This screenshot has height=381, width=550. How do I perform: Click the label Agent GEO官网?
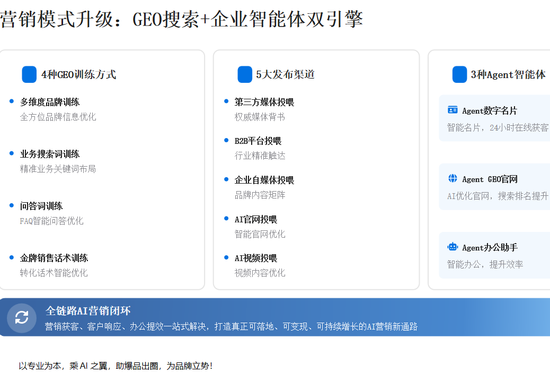point(490,179)
